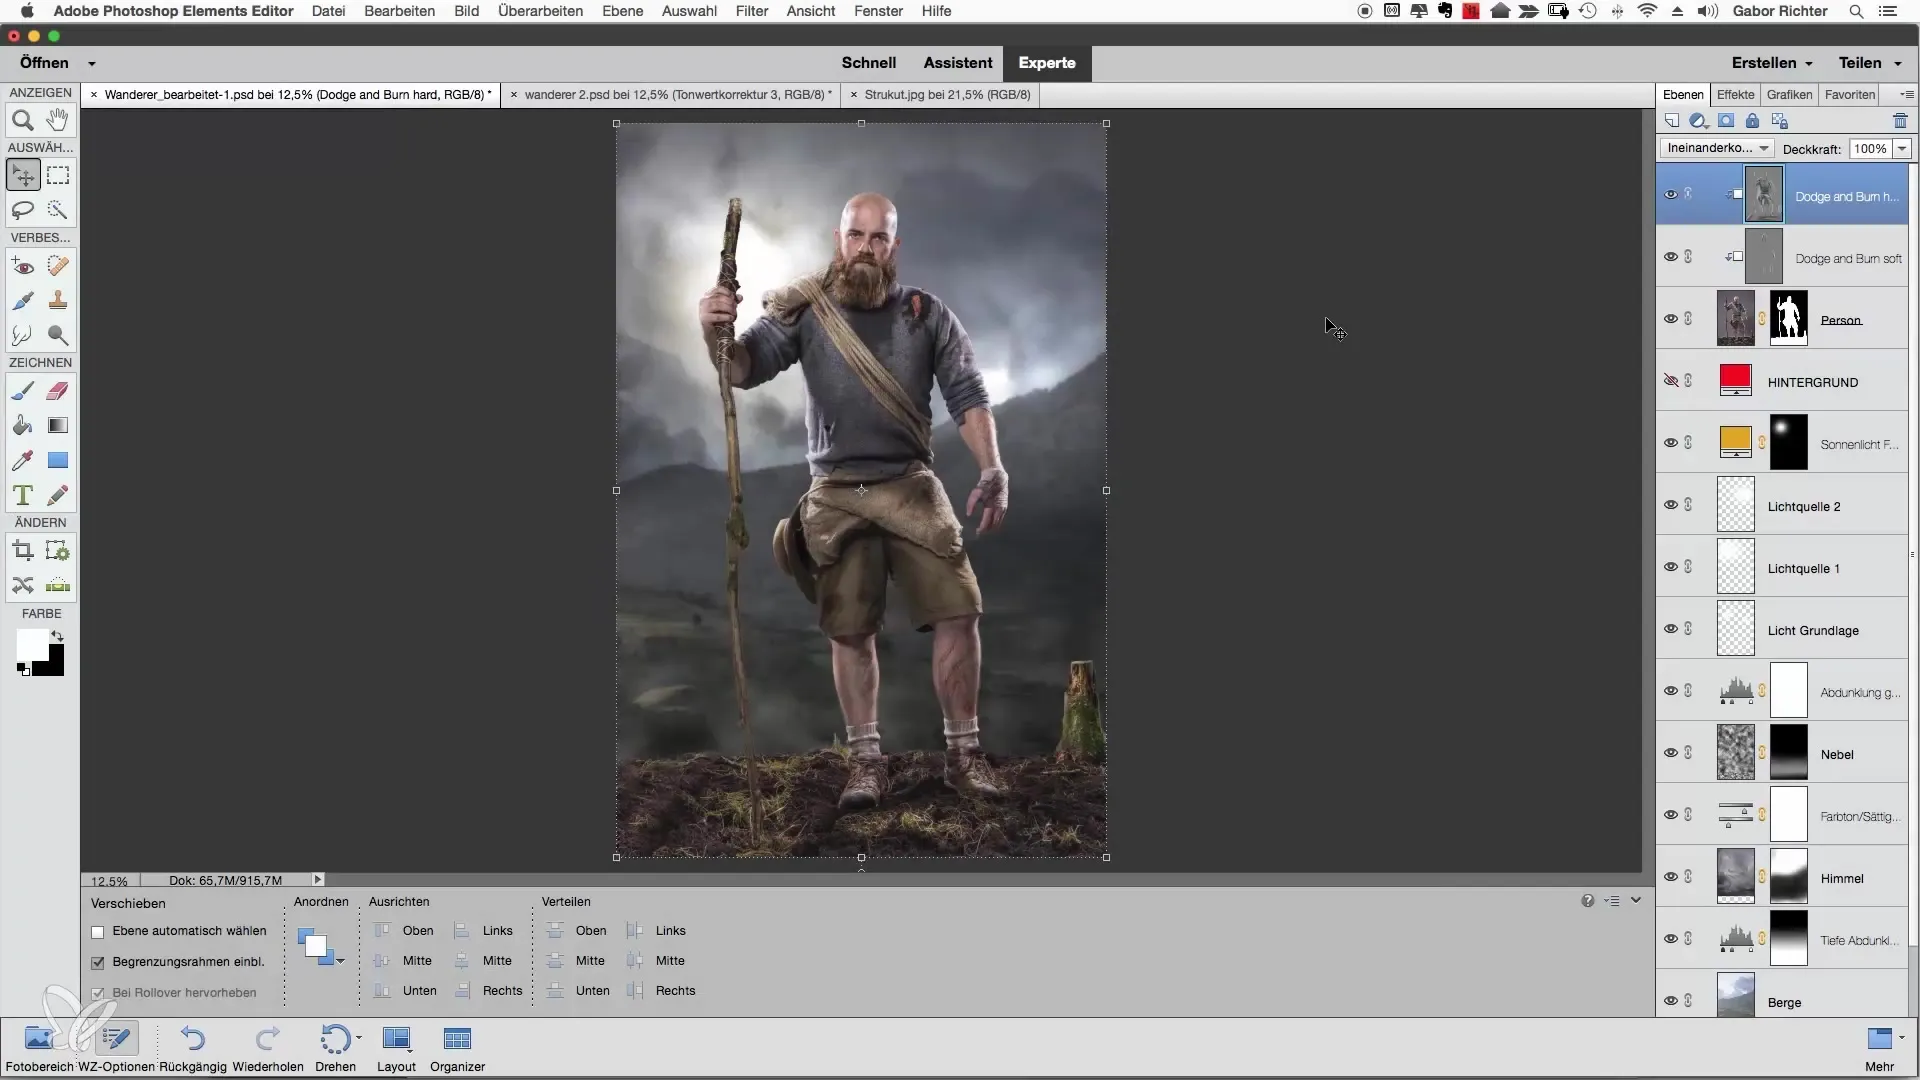
Task: Hide the Himmel layer
Action: coord(1670,877)
